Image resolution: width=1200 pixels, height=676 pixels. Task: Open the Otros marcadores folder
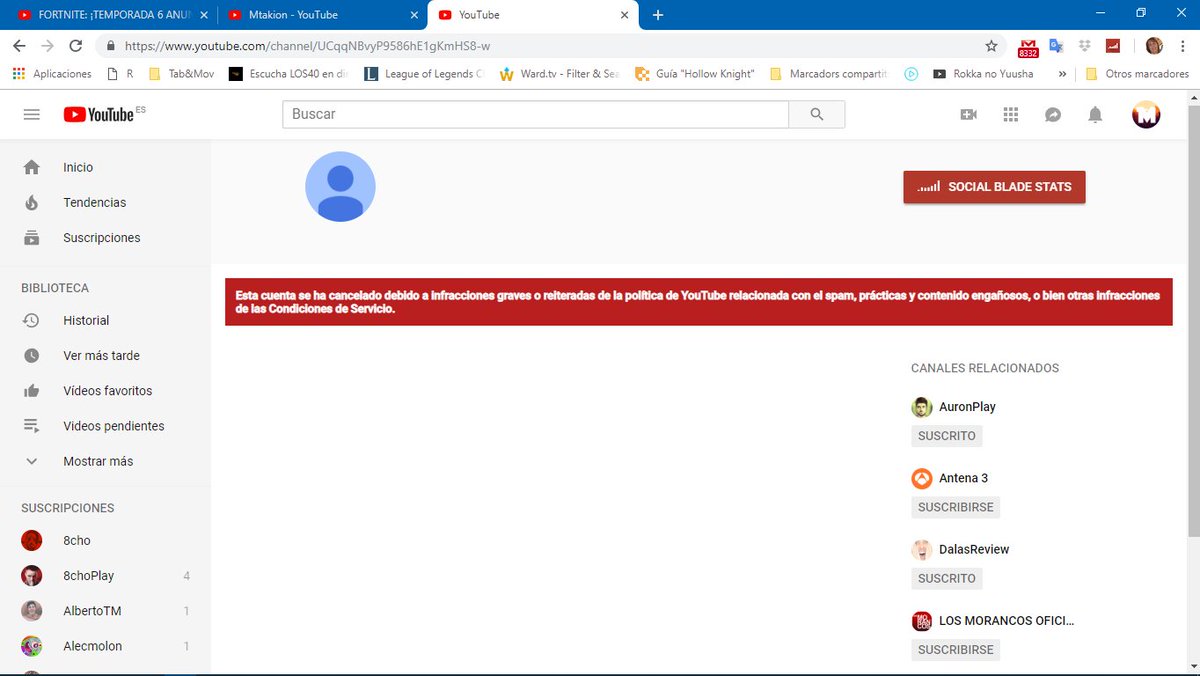[1137, 74]
